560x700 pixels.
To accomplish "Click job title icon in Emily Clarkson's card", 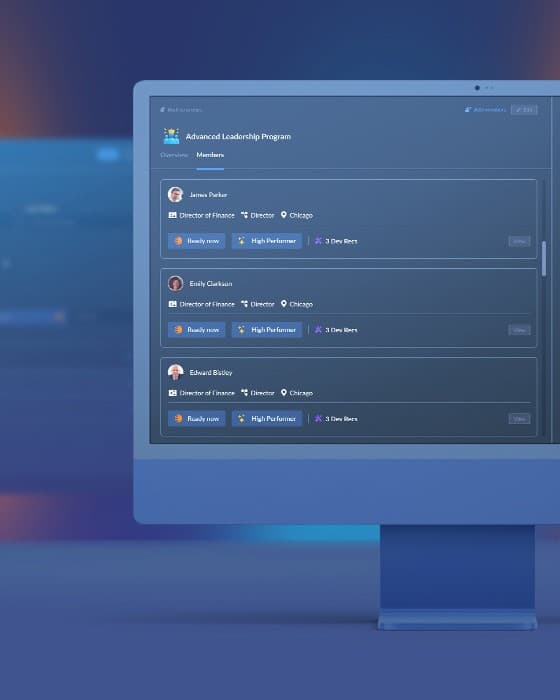I will tap(172, 304).
